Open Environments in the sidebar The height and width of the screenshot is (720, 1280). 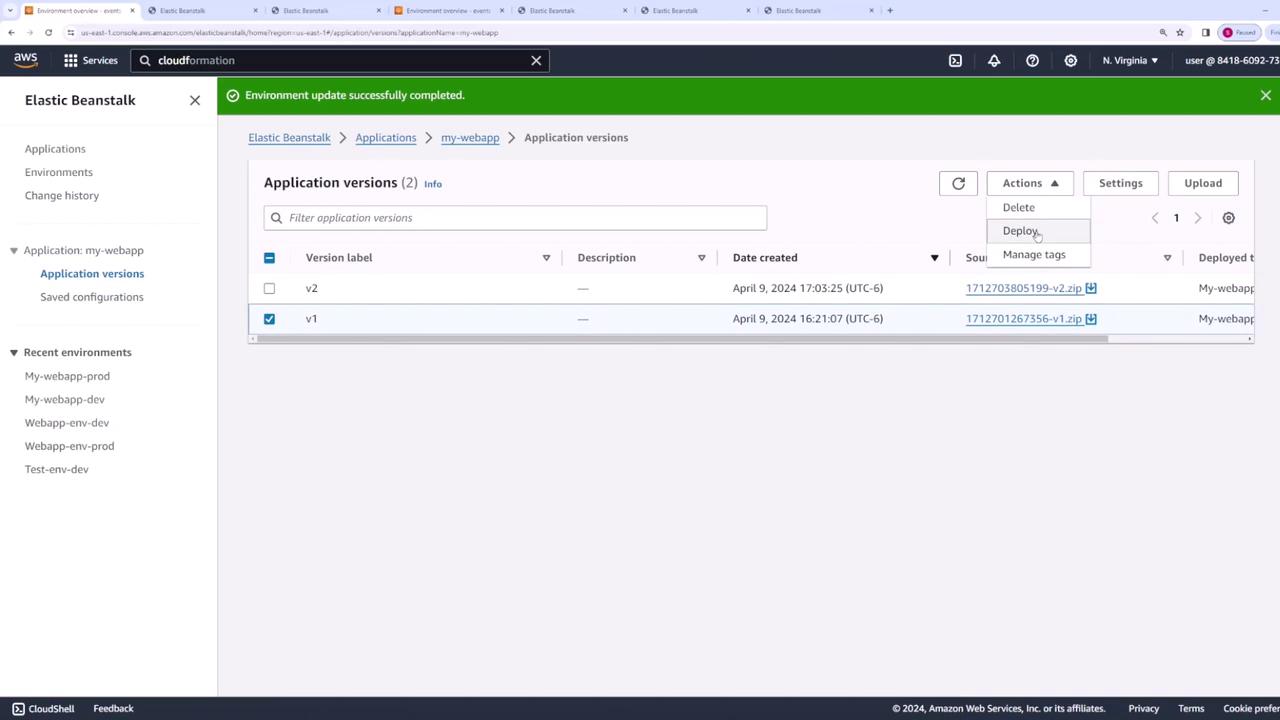pos(59,172)
